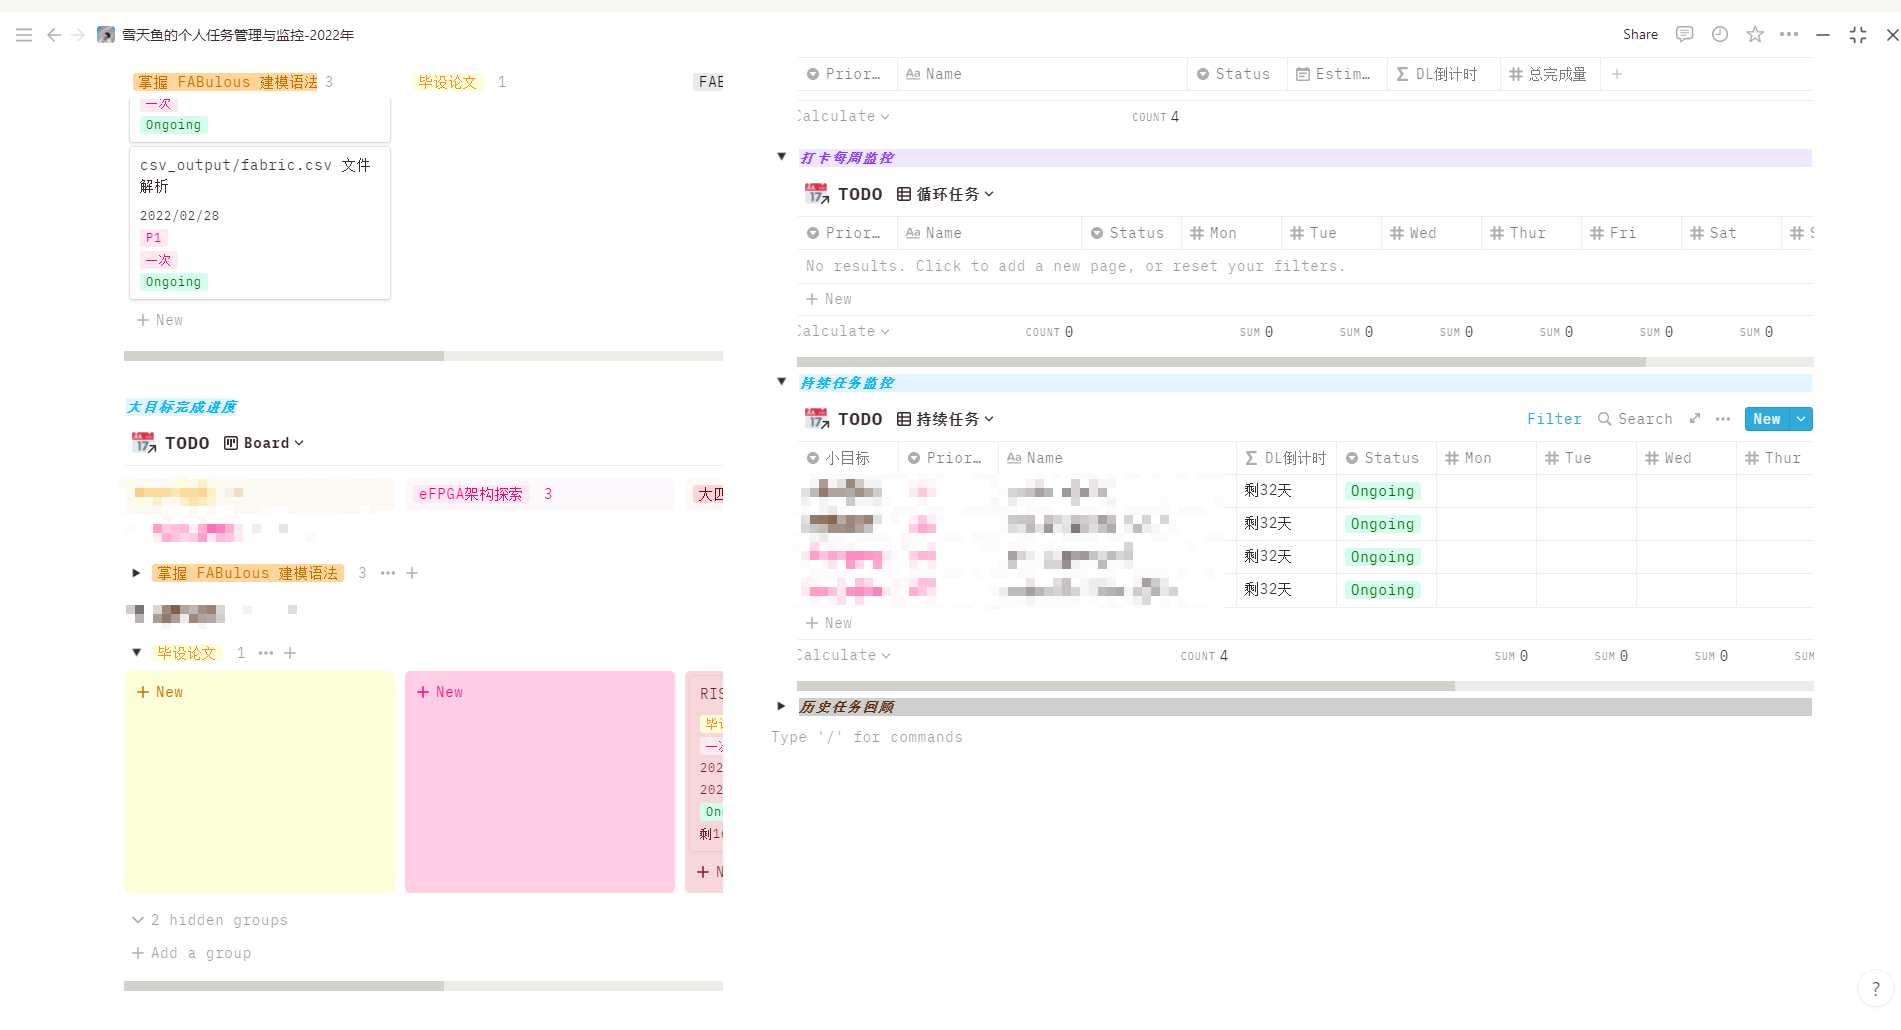Add a property column with the plus icon
Image resolution: width=1901 pixels, height=1030 pixels.
(x=1617, y=74)
